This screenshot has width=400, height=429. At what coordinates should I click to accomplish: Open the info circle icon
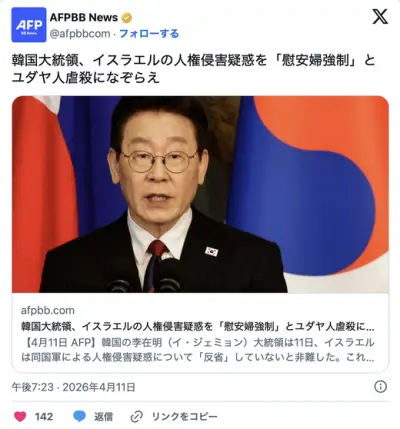(x=380, y=387)
